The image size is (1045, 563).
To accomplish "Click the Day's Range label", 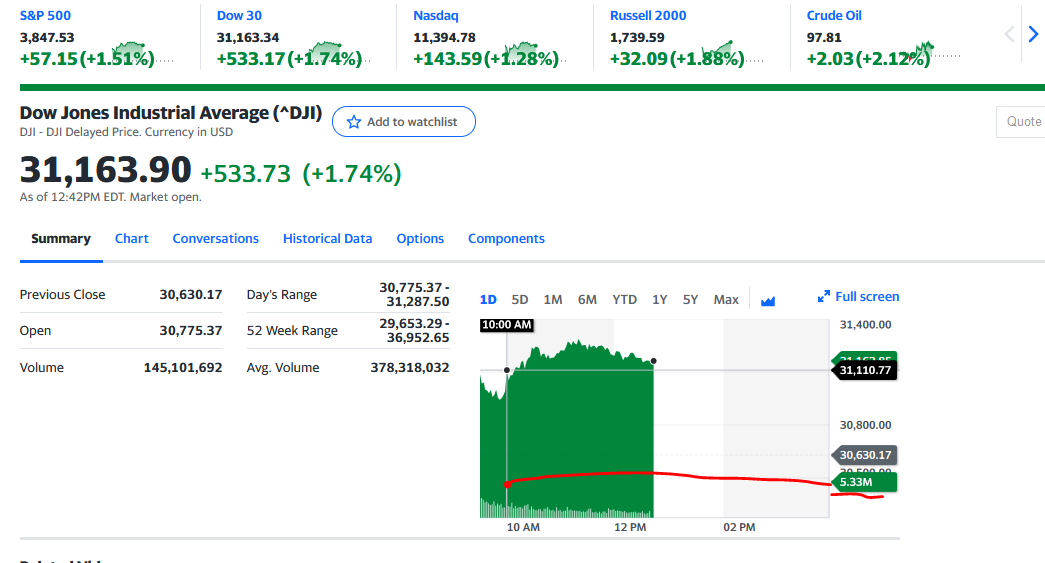I will pyautogui.click(x=282, y=294).
